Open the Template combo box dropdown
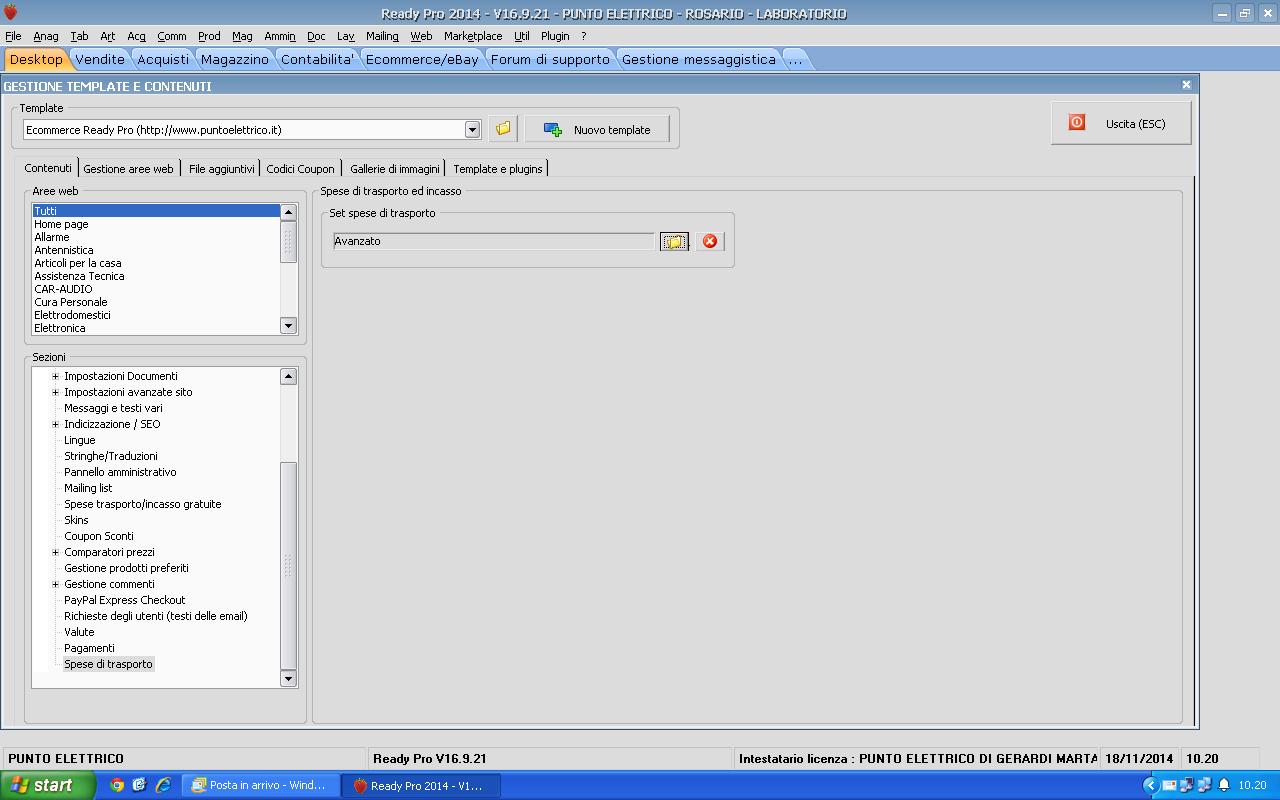The image size is (1280, 800). tap(473, 129)
